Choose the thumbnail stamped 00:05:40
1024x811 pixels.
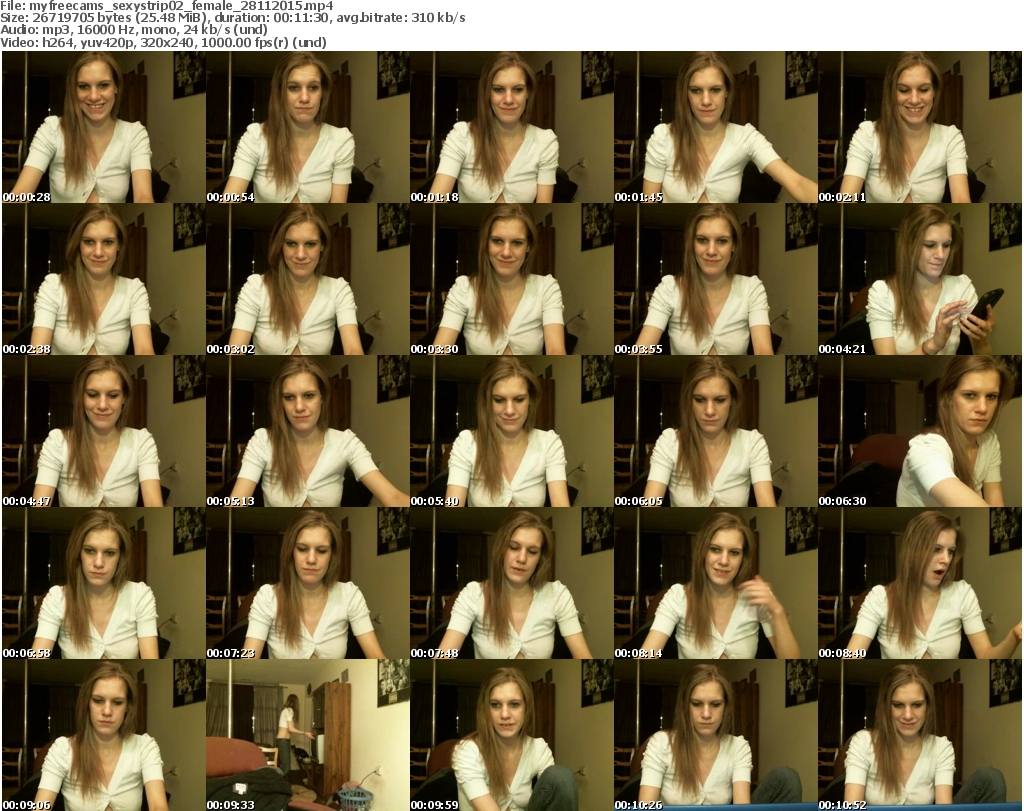click(511, 432)
